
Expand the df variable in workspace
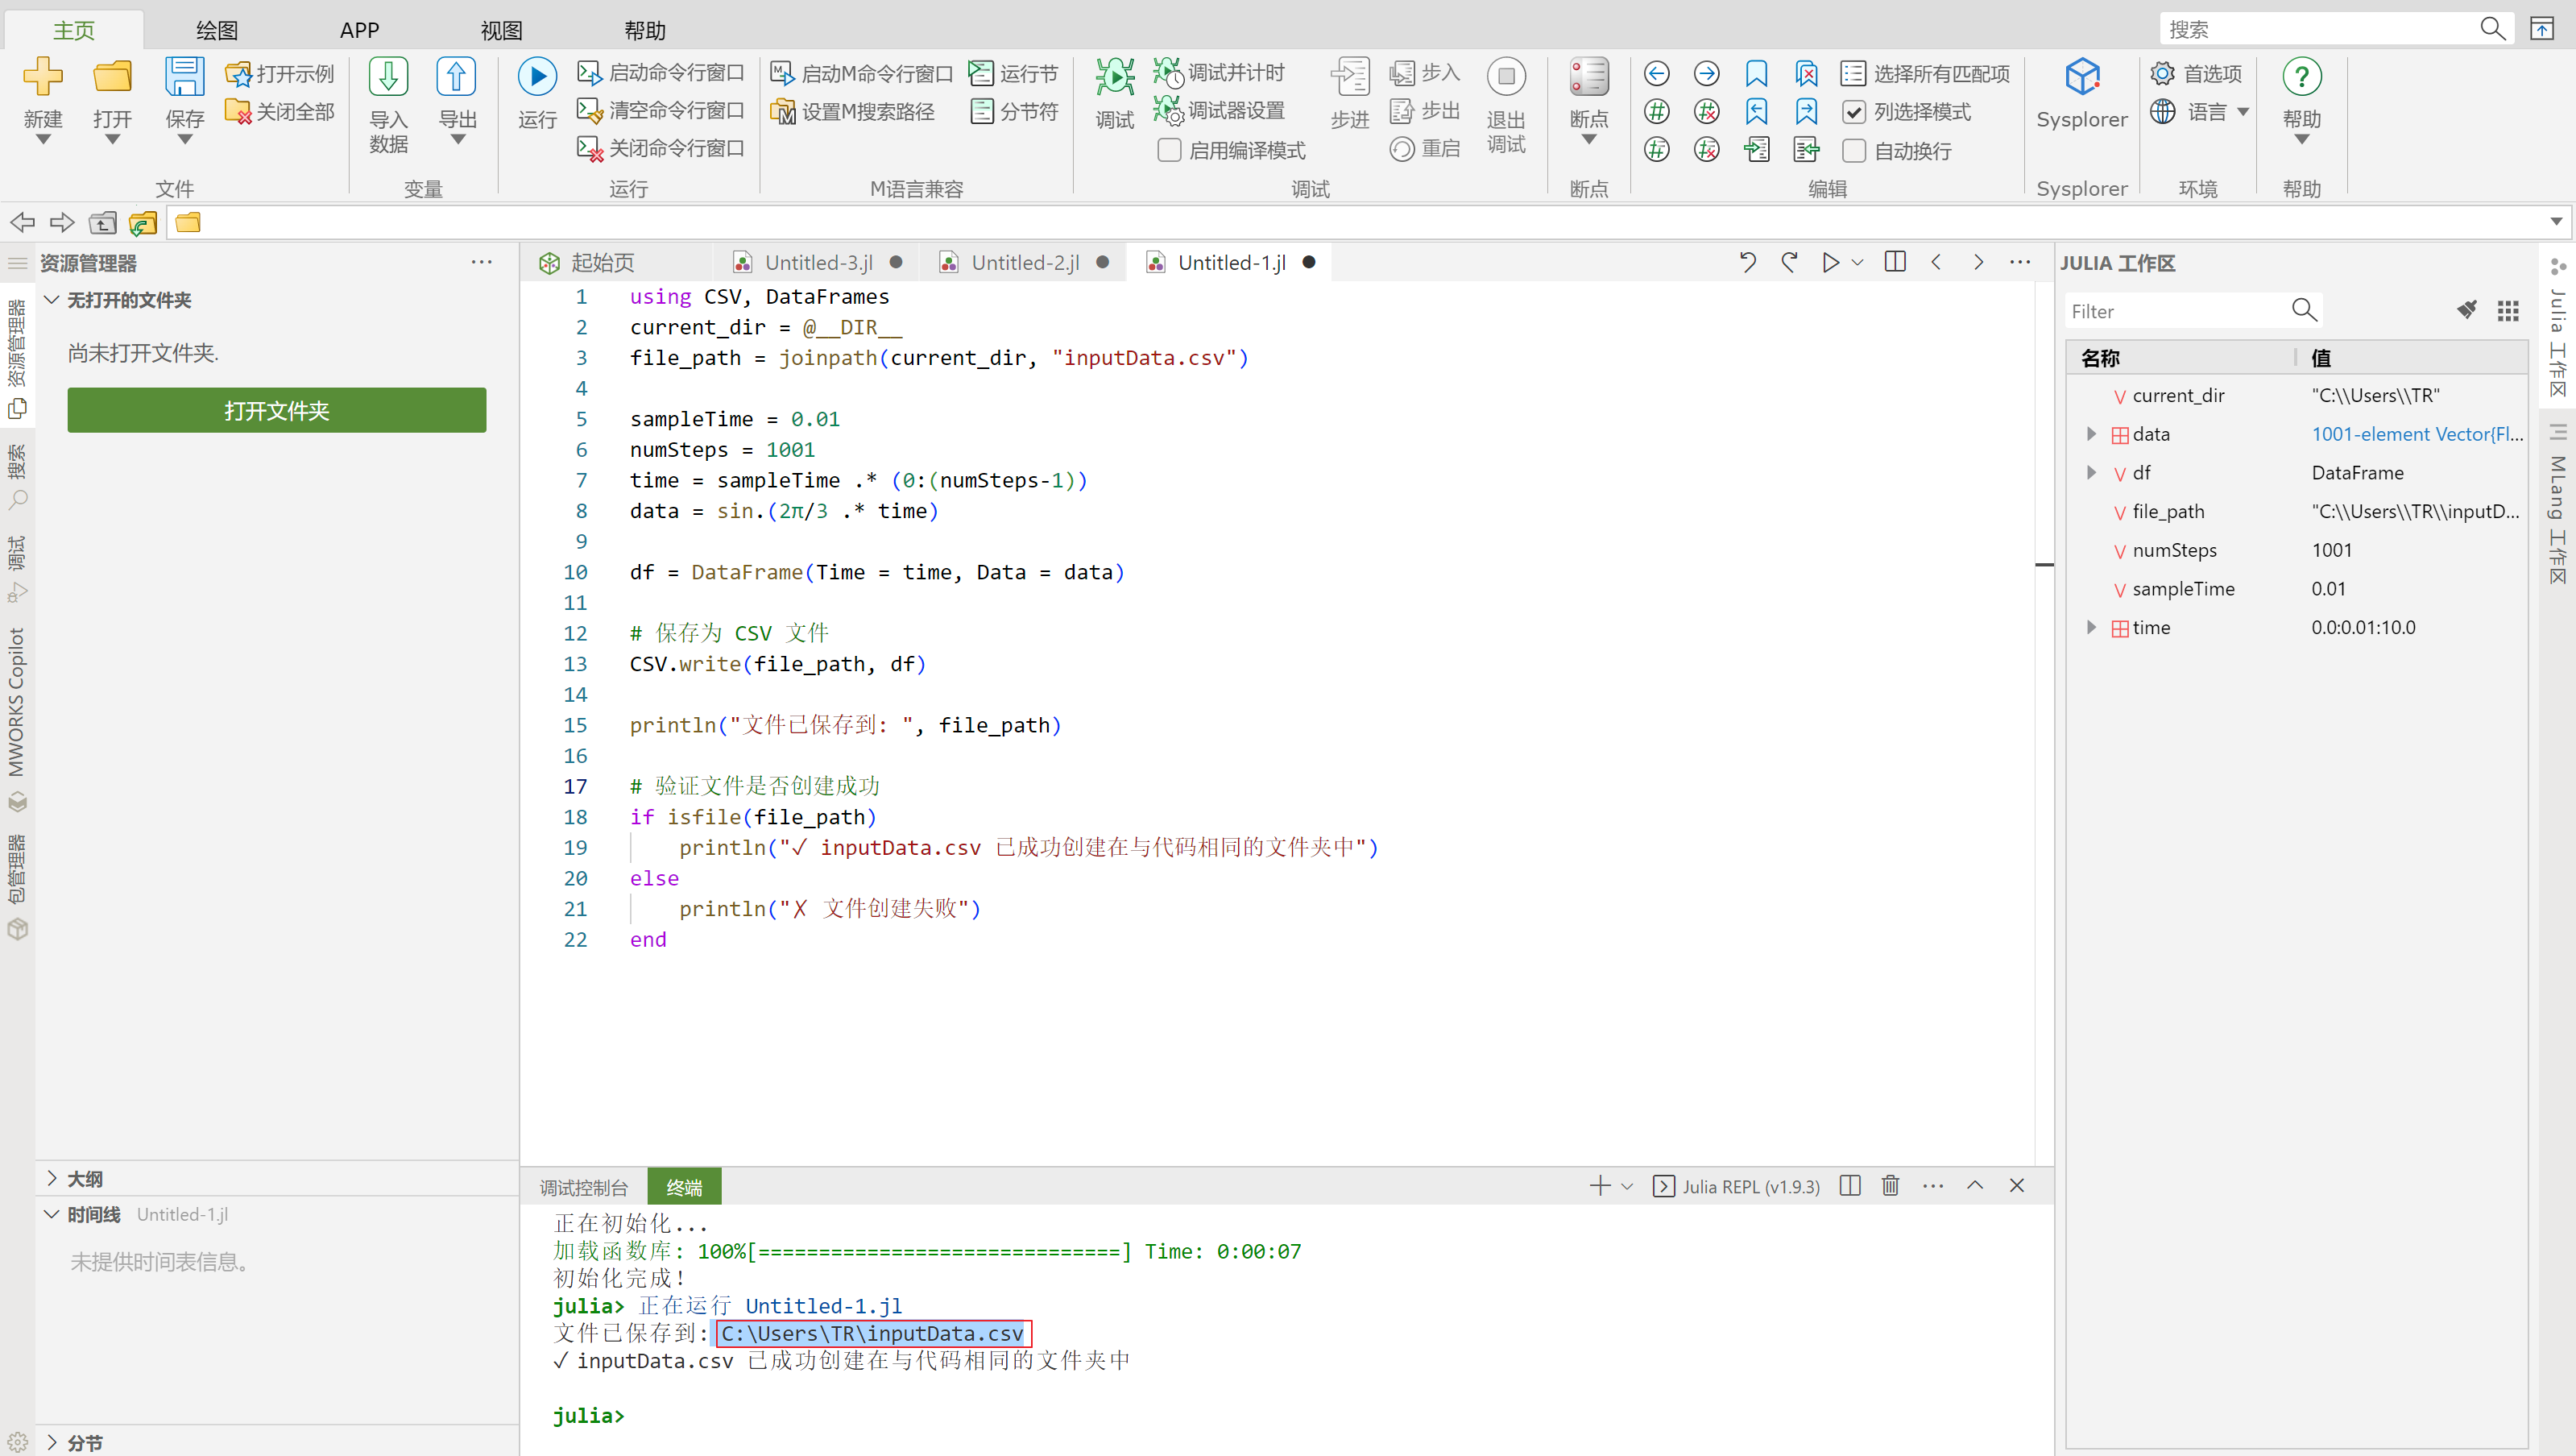coord(2091,473)
